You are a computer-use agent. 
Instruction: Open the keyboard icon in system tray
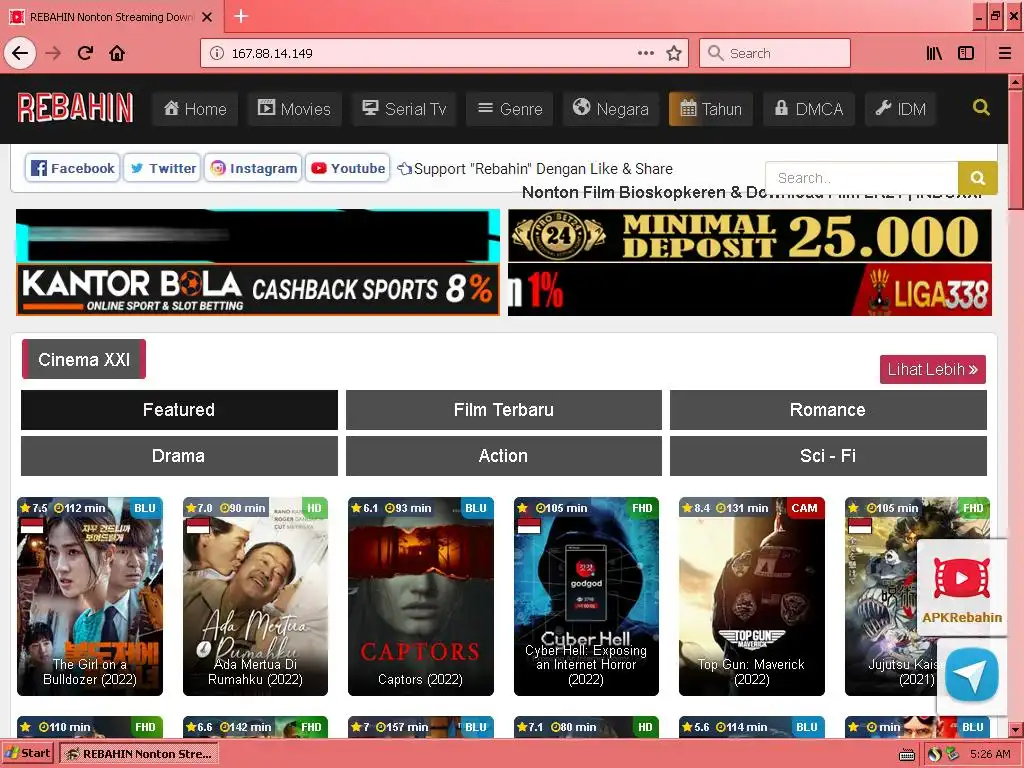point(906,755)
